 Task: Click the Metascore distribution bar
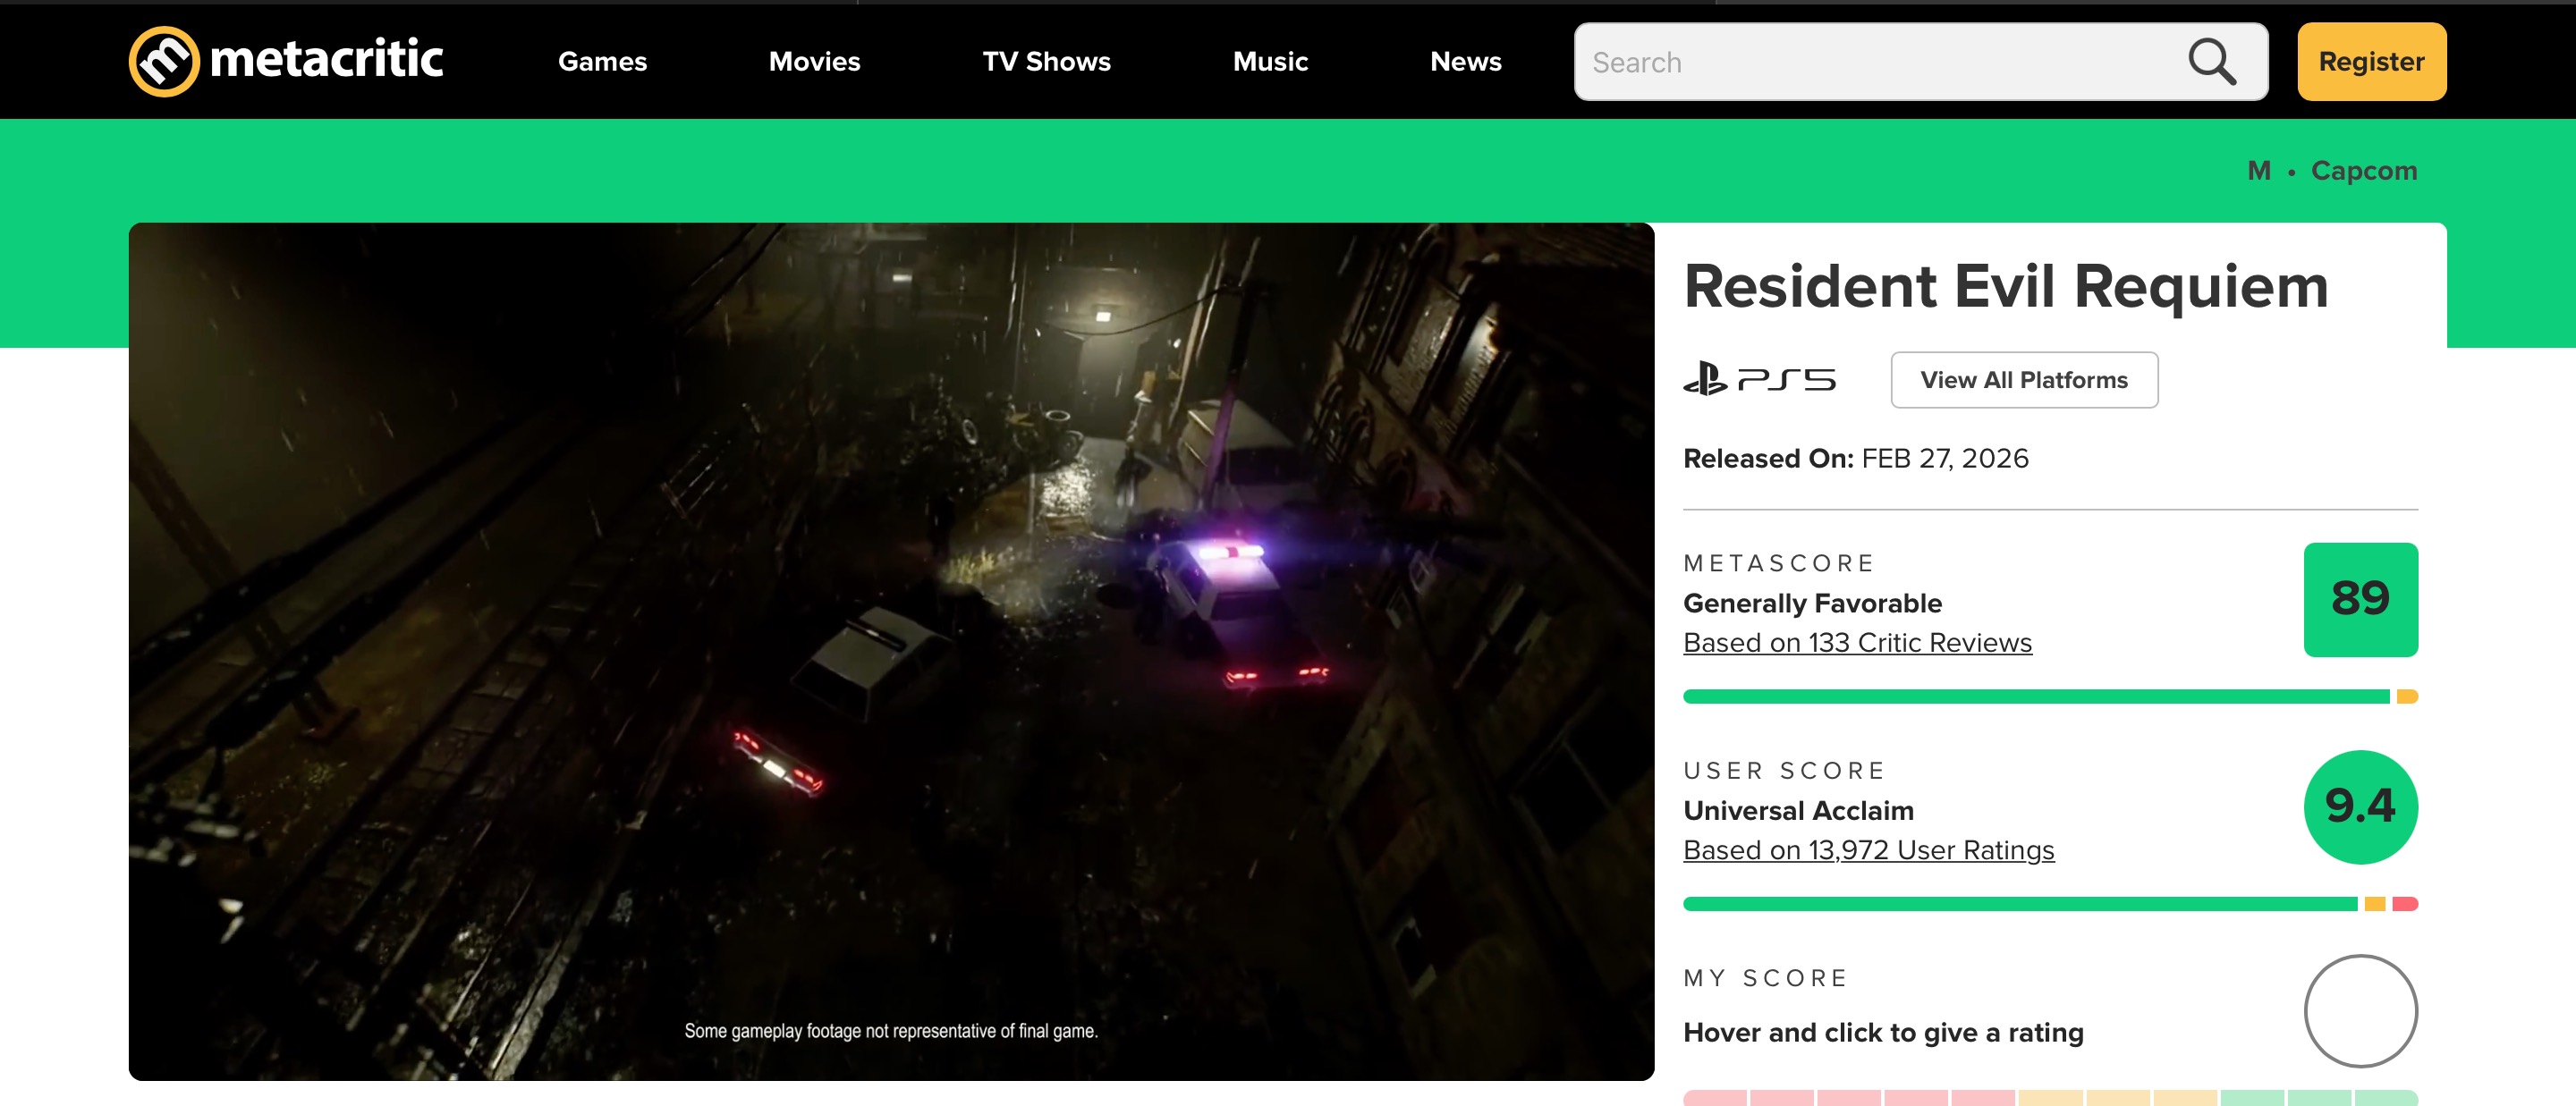(2035, 696)
